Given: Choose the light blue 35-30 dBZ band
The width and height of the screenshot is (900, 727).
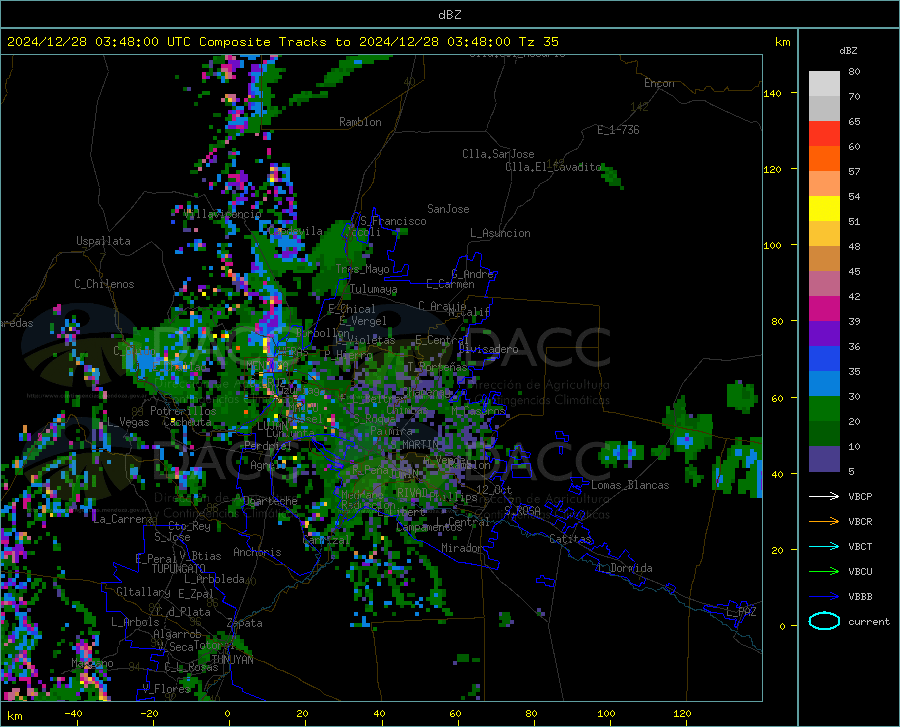Looking at the screenshot, I should (x=824, y=384).
